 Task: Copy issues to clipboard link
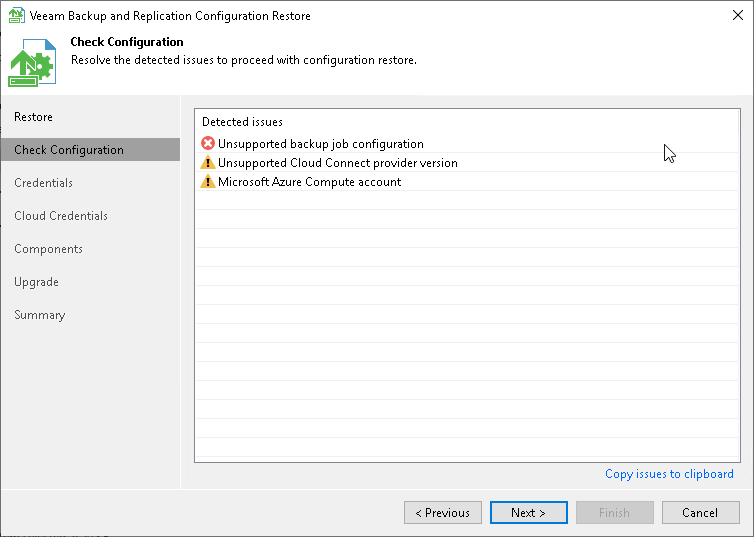(x=669, y=474)
